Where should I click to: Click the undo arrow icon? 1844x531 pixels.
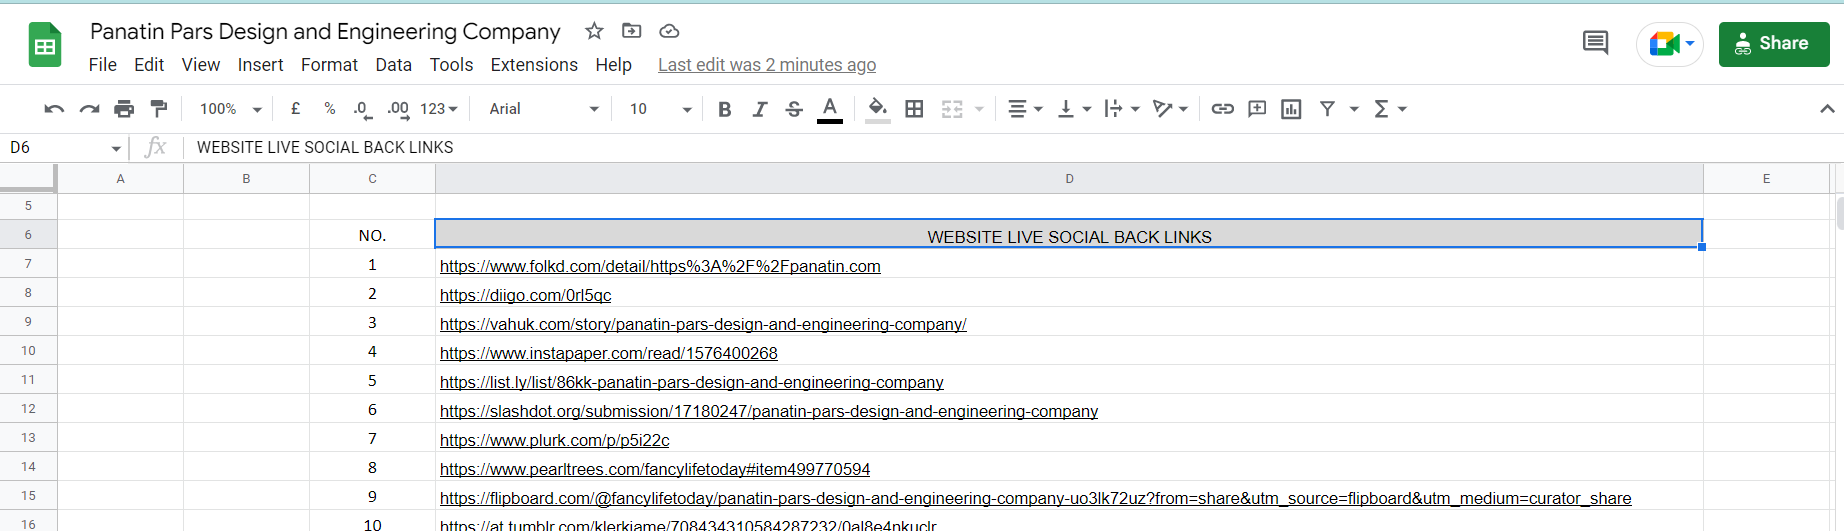(x=54, y=109)
